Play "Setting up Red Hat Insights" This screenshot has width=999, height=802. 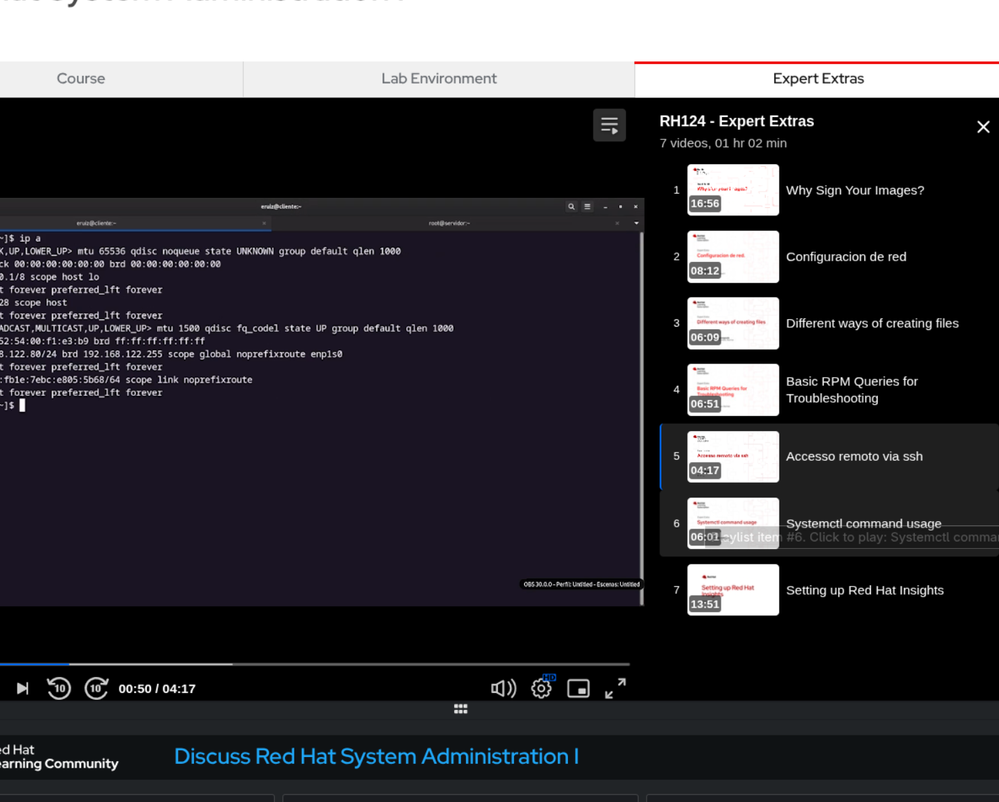pyautogui.click(x=864, y=590)
